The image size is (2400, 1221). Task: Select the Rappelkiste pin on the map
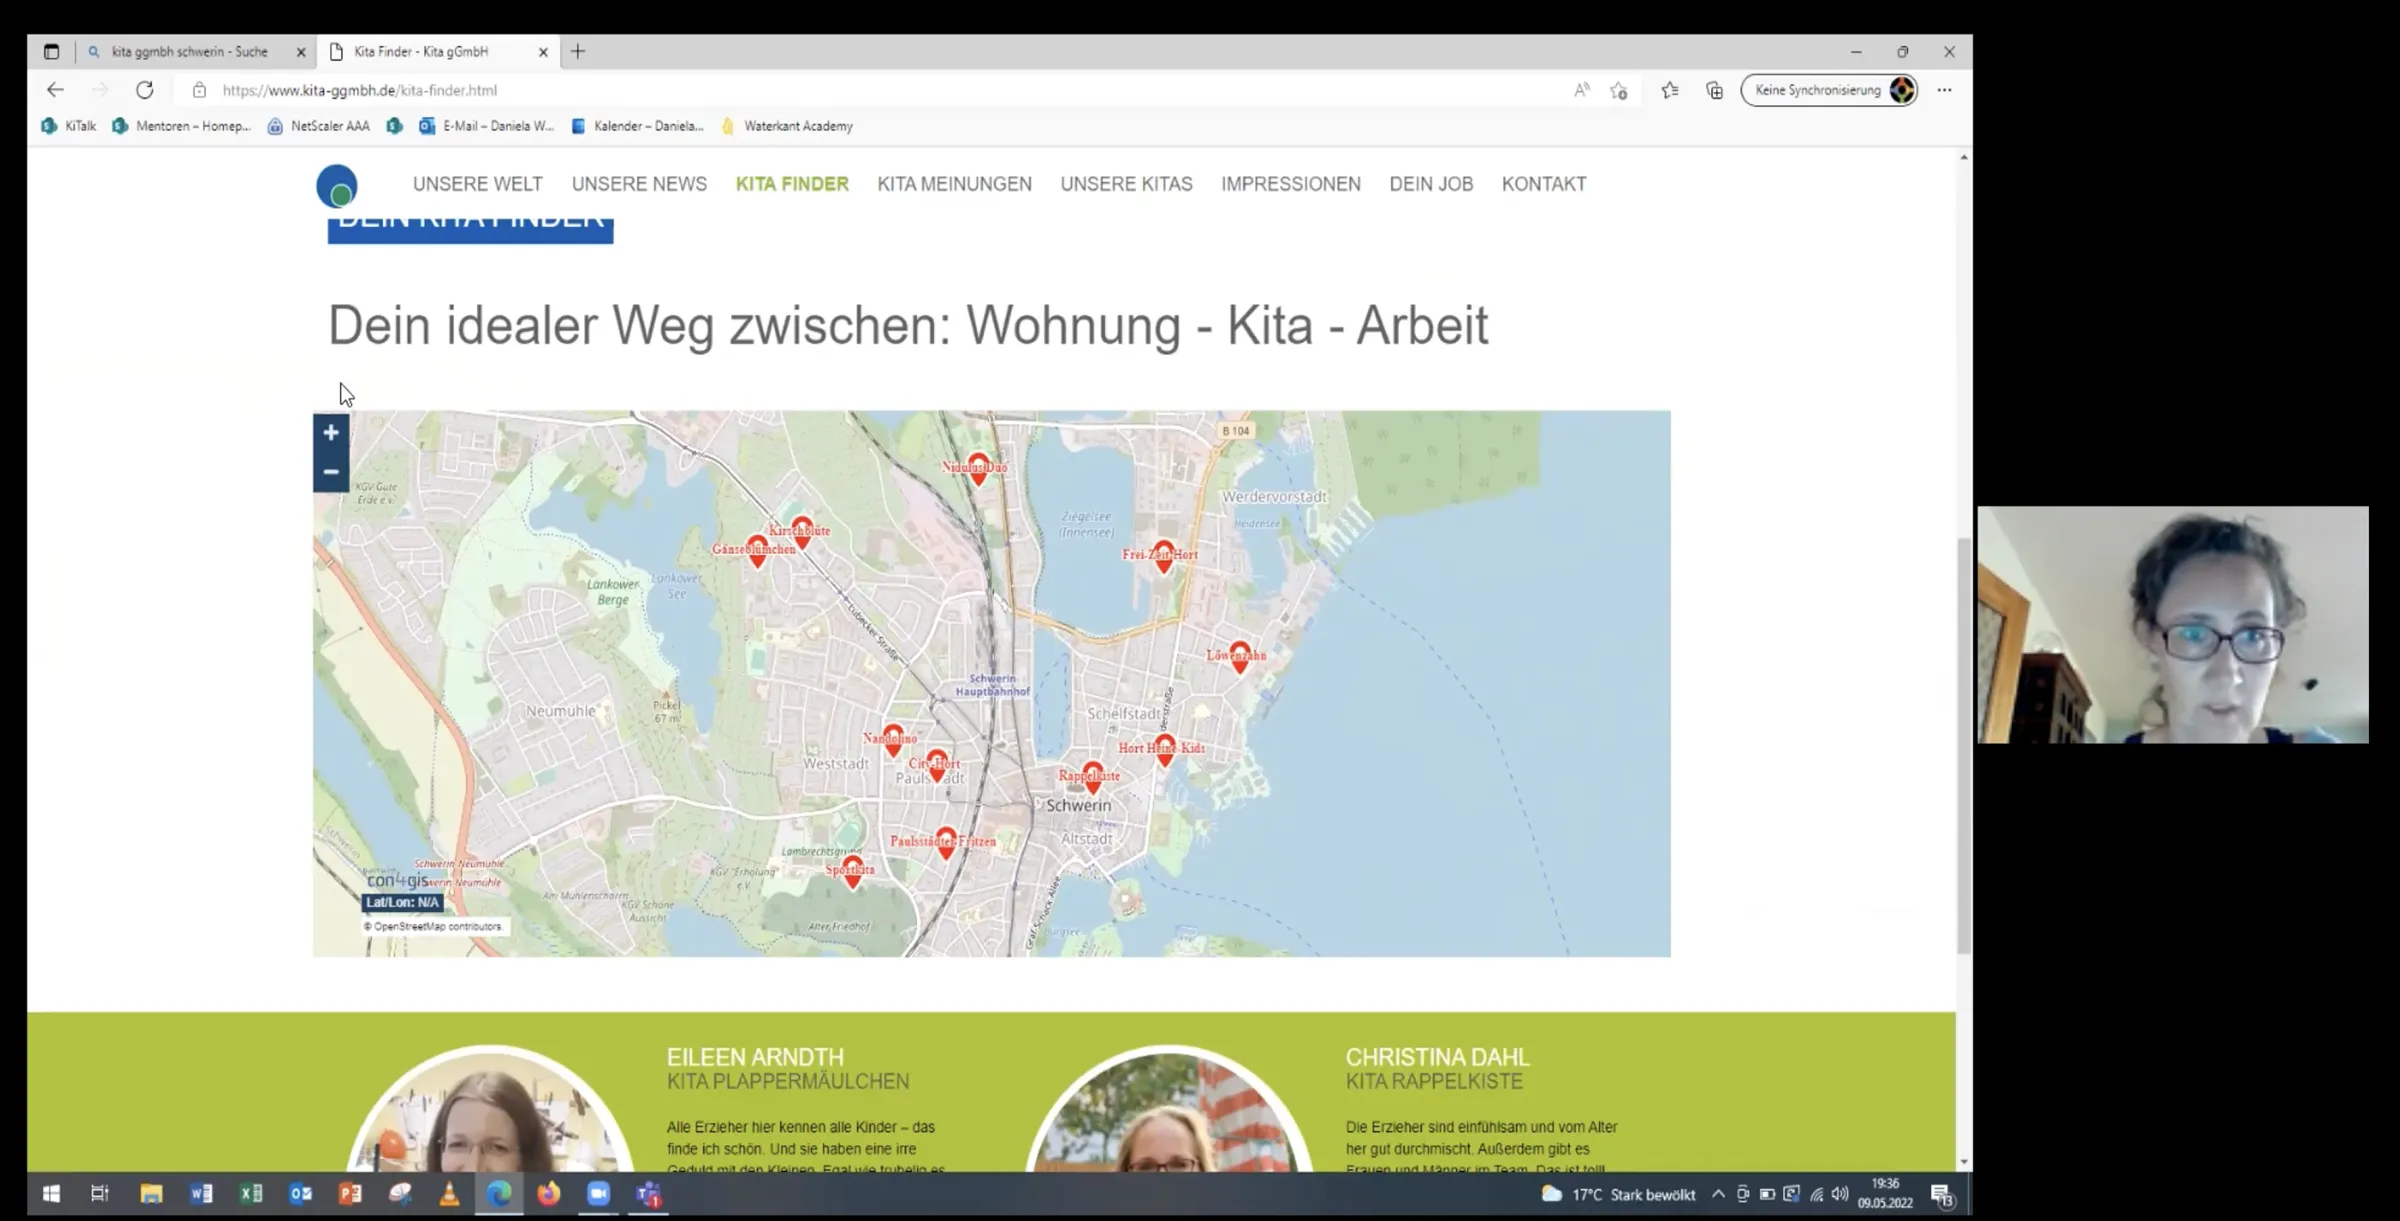pyautogui.click(x=1092, y=776)
